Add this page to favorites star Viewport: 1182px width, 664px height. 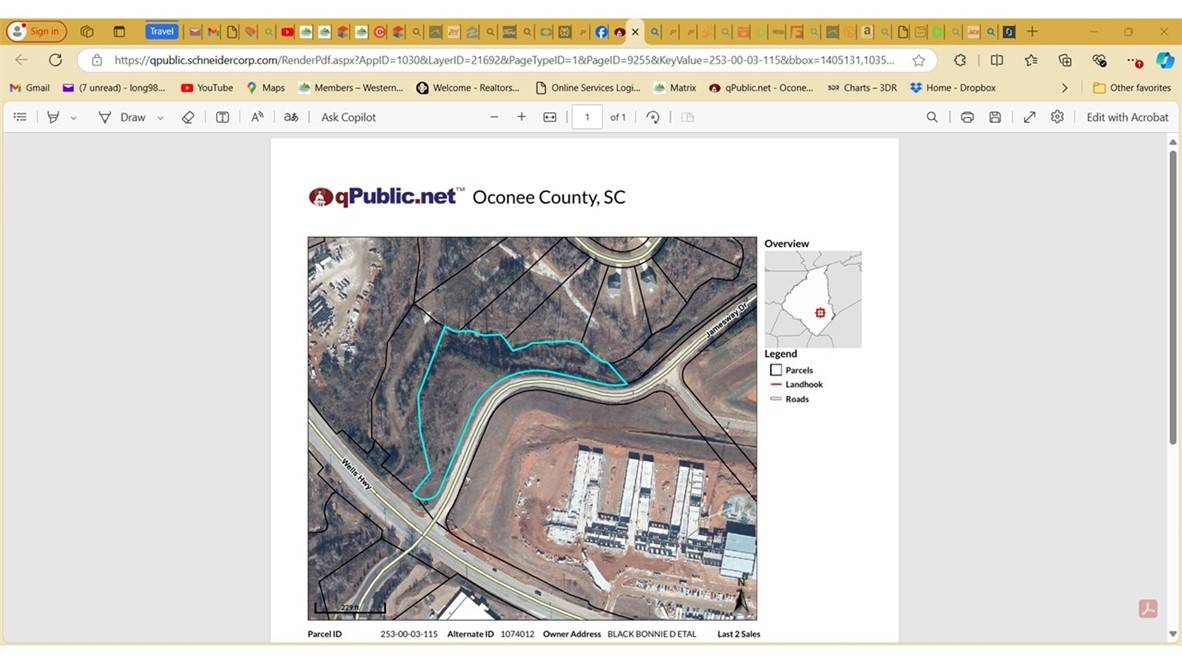[918, 60]
